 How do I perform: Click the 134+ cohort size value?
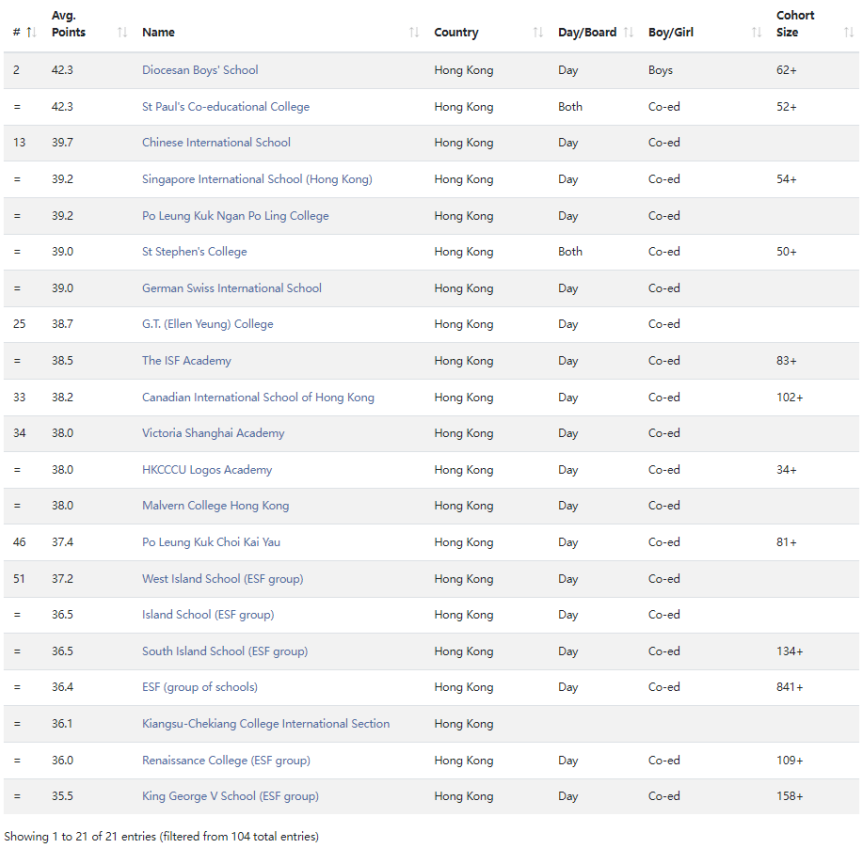click(x=789, y=652)
